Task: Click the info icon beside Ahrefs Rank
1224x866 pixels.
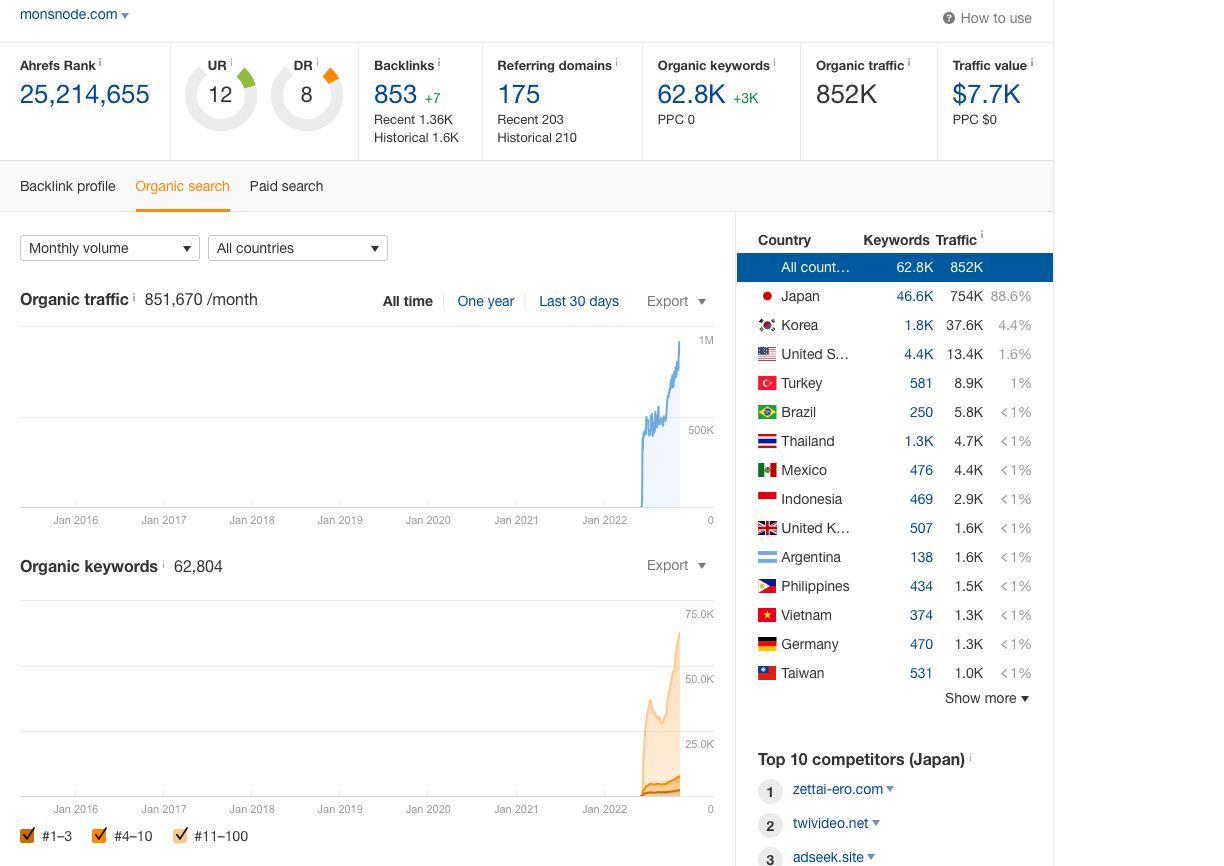Action: point(100,63)
